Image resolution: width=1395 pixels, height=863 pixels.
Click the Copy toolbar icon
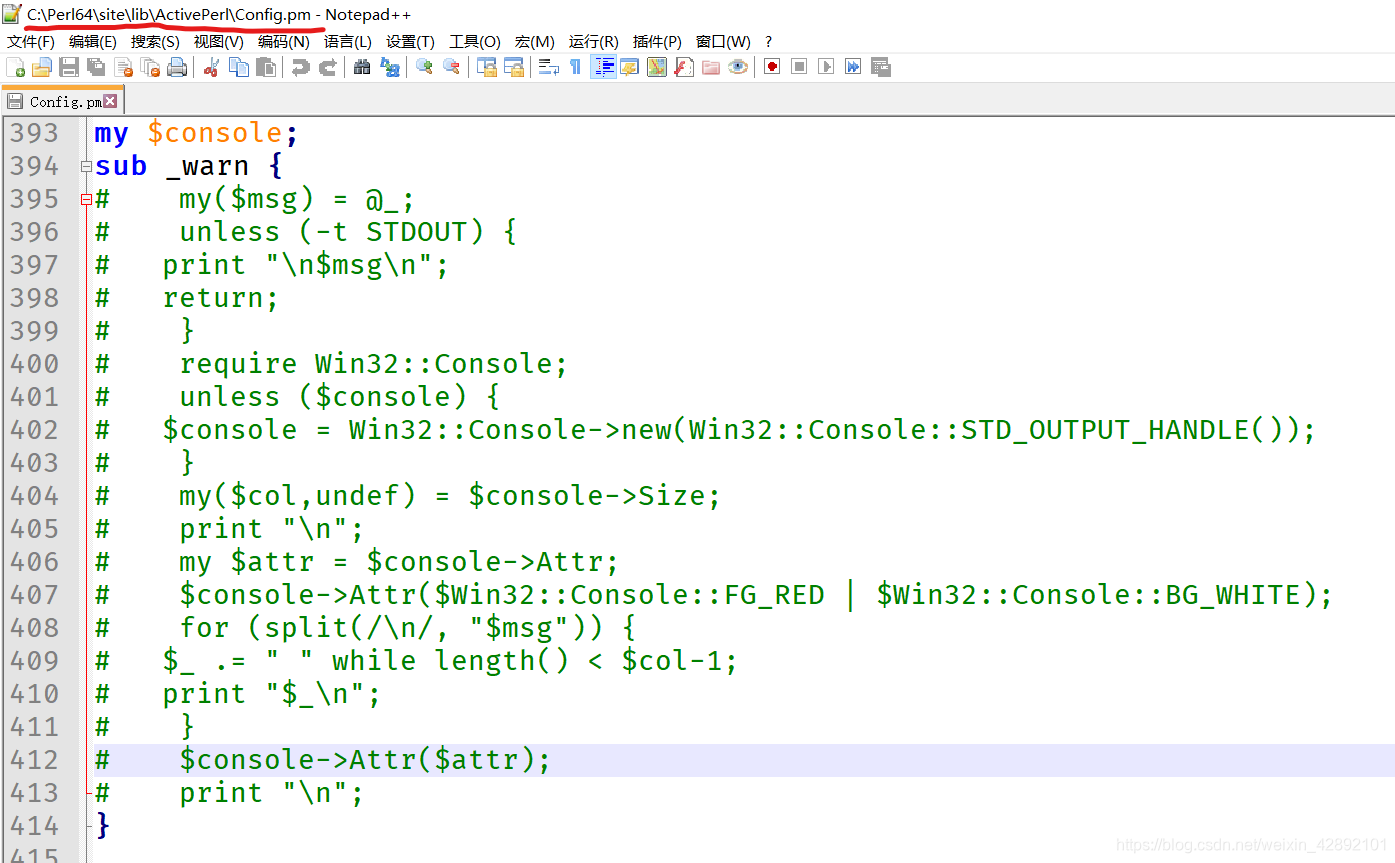(239, 67)
